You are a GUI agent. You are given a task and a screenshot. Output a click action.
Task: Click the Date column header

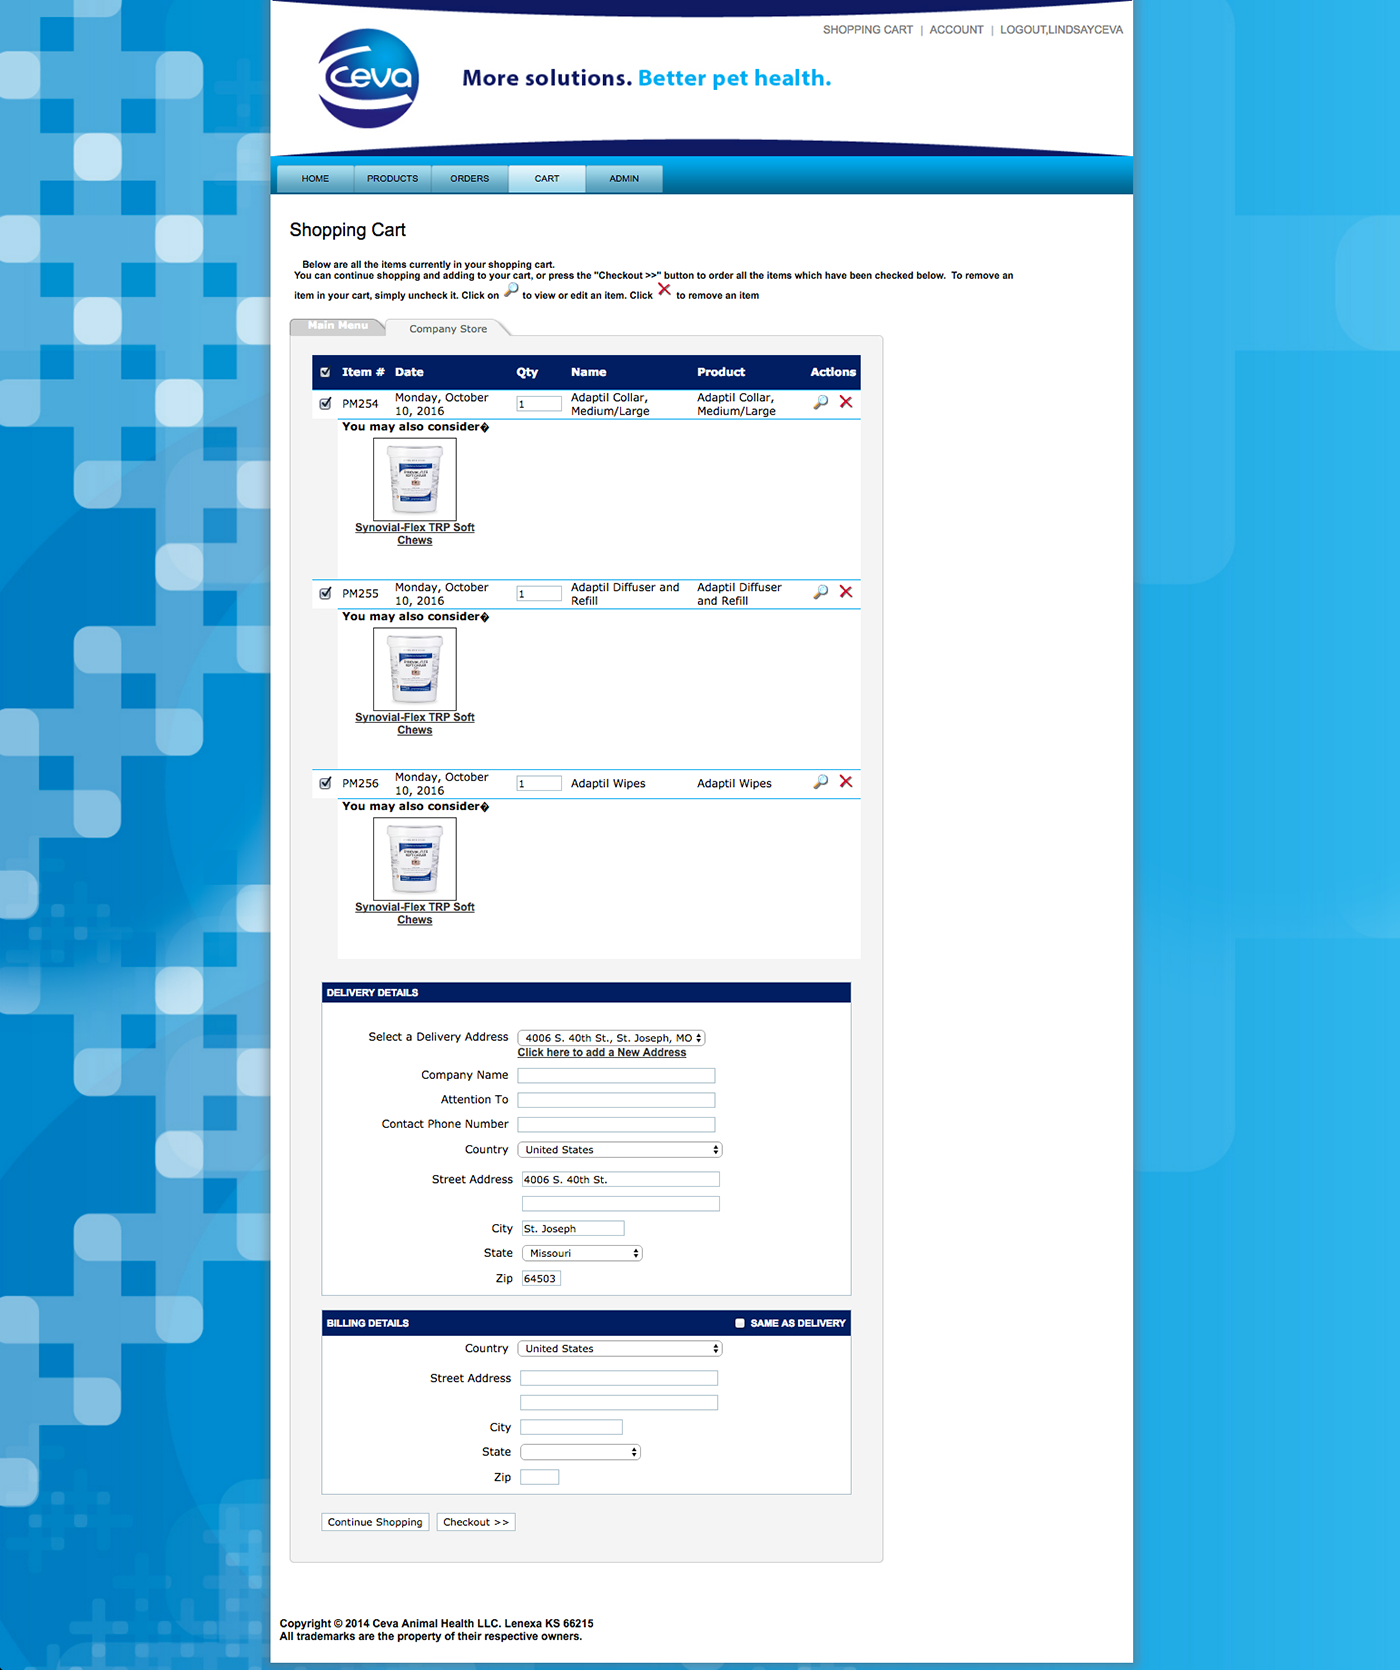(x=409, y=372)
